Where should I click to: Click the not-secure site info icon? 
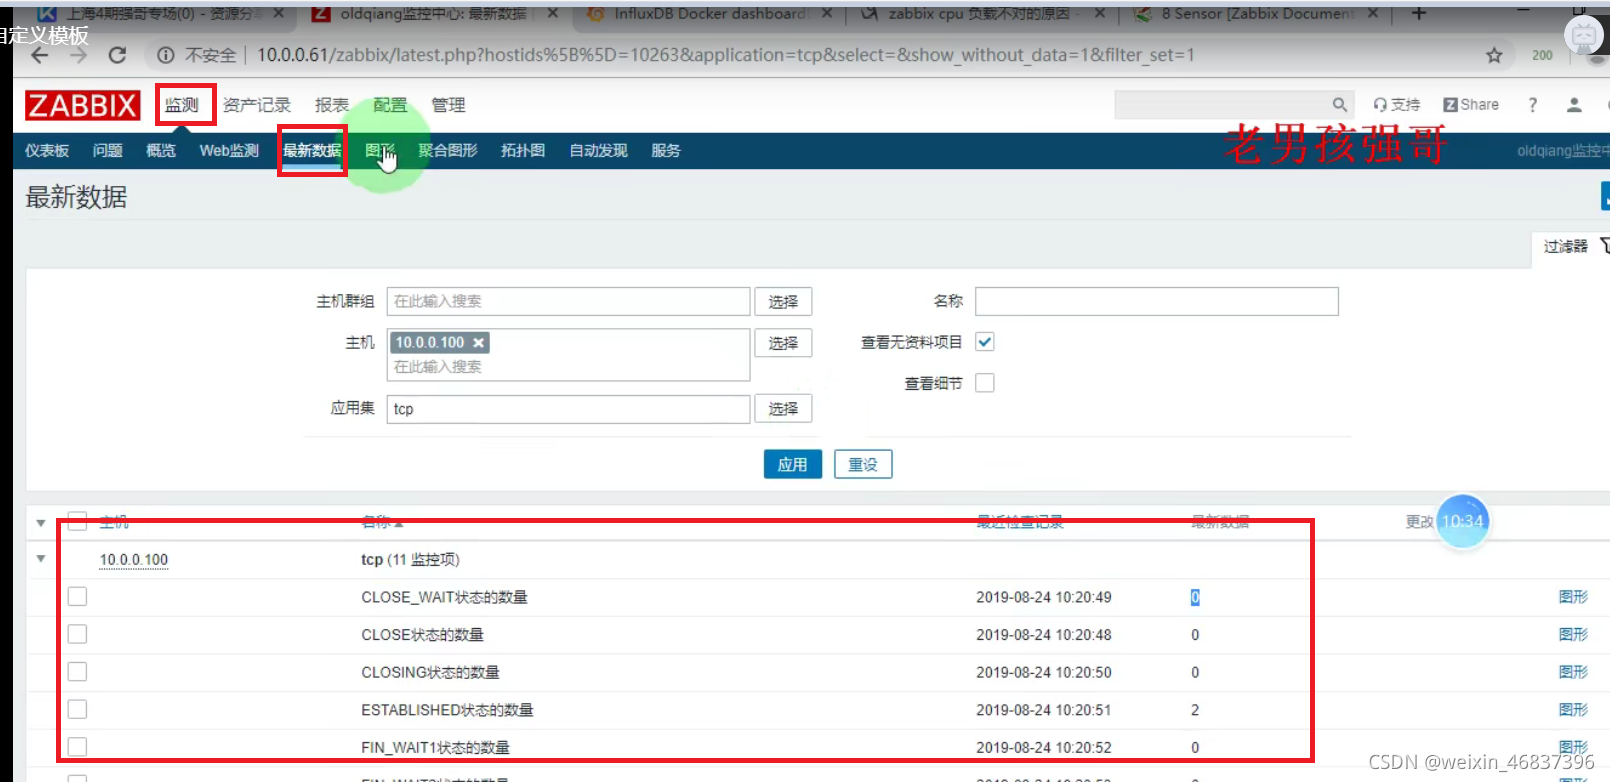coord(165,55)
